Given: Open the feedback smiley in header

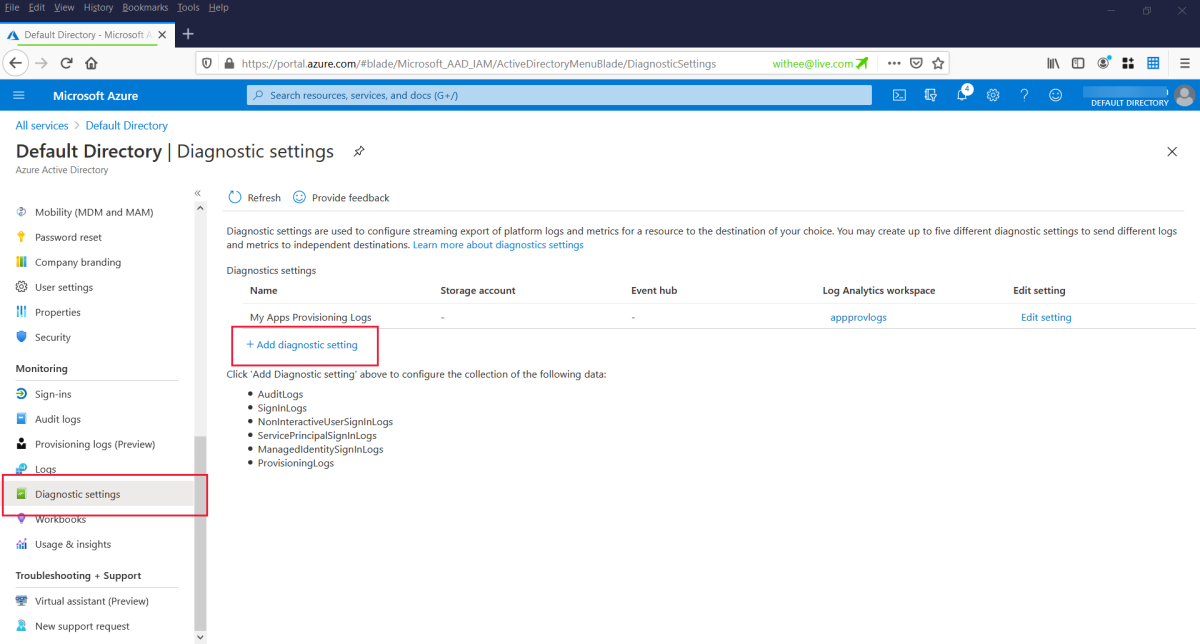Looking at the screenshot, I should point(1055,95).
